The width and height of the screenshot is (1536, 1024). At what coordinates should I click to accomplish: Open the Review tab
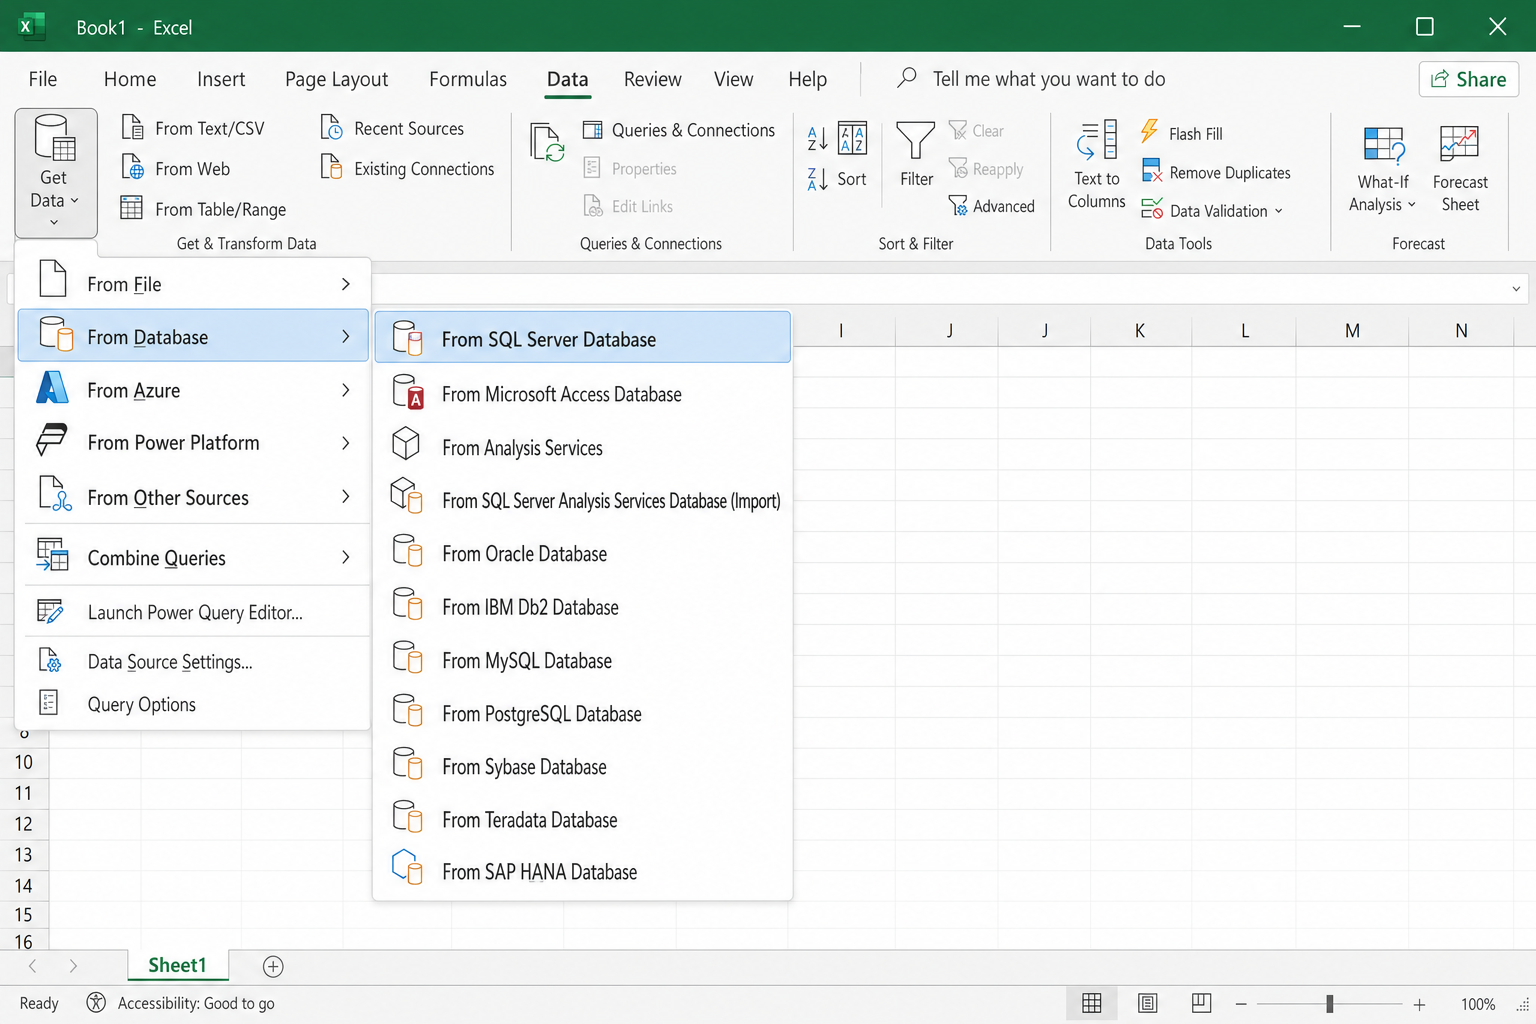click(652, 79)
